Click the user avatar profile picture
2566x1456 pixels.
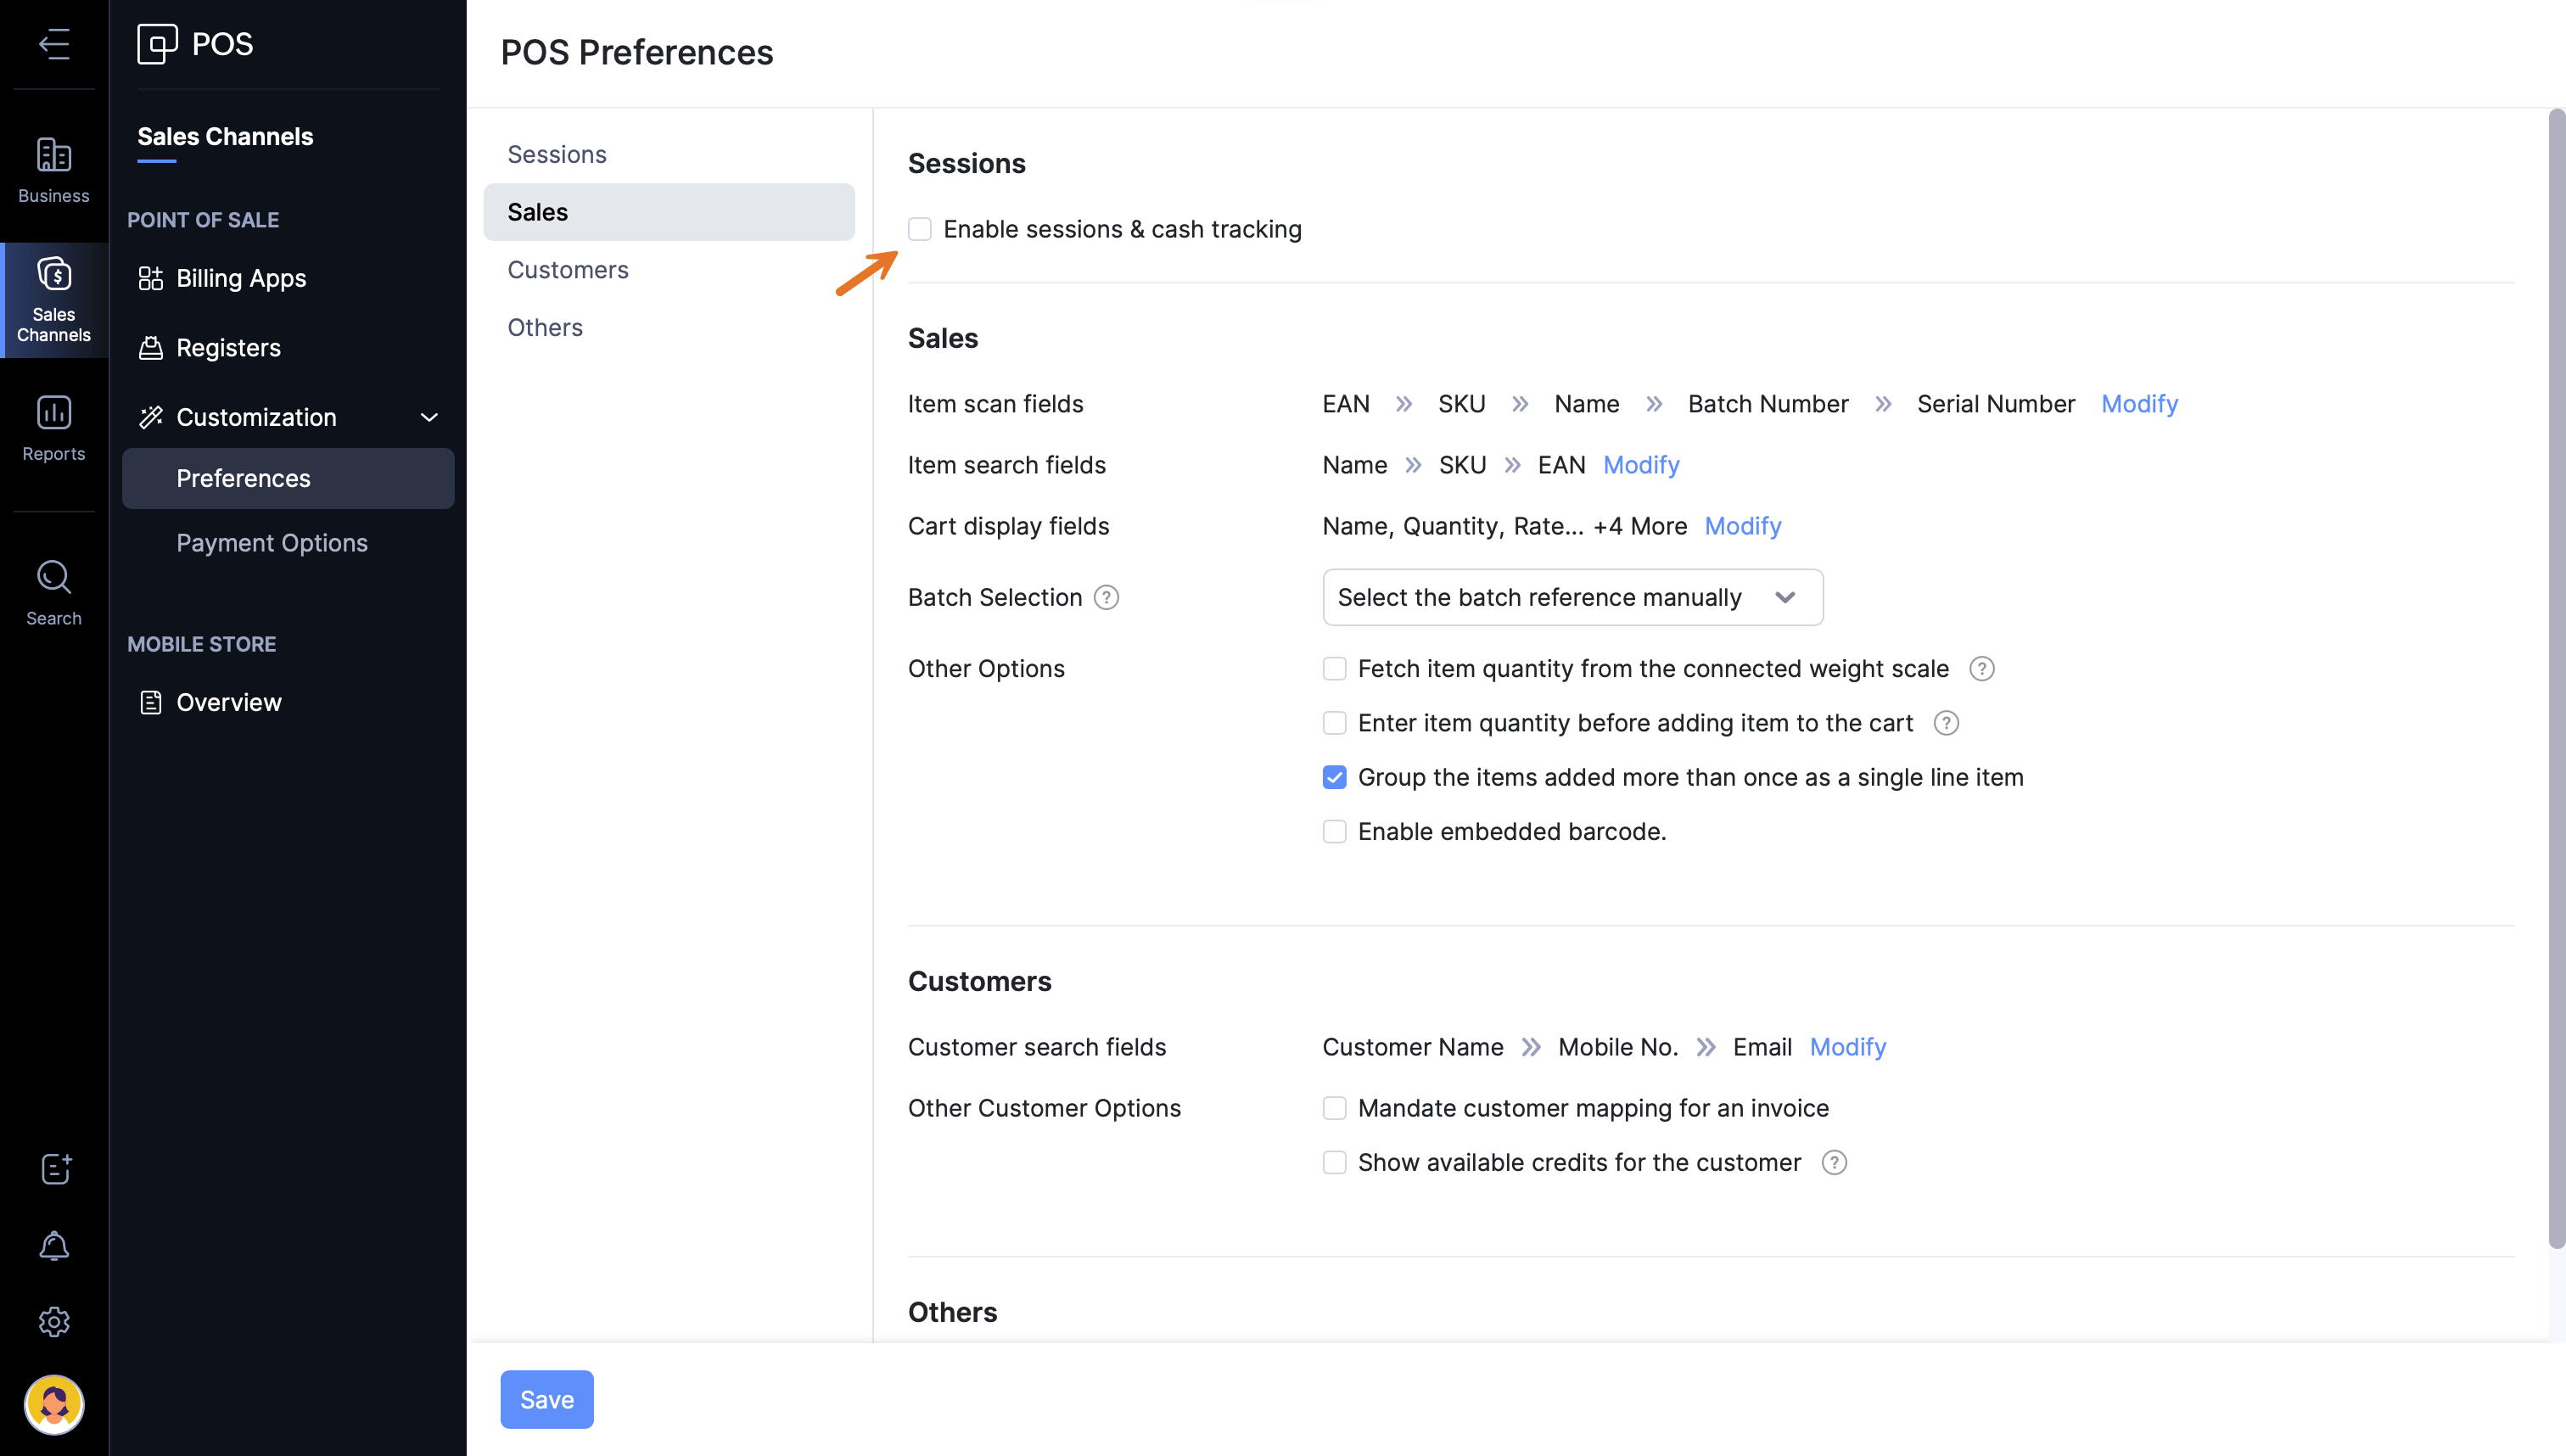coord(54,1404)
